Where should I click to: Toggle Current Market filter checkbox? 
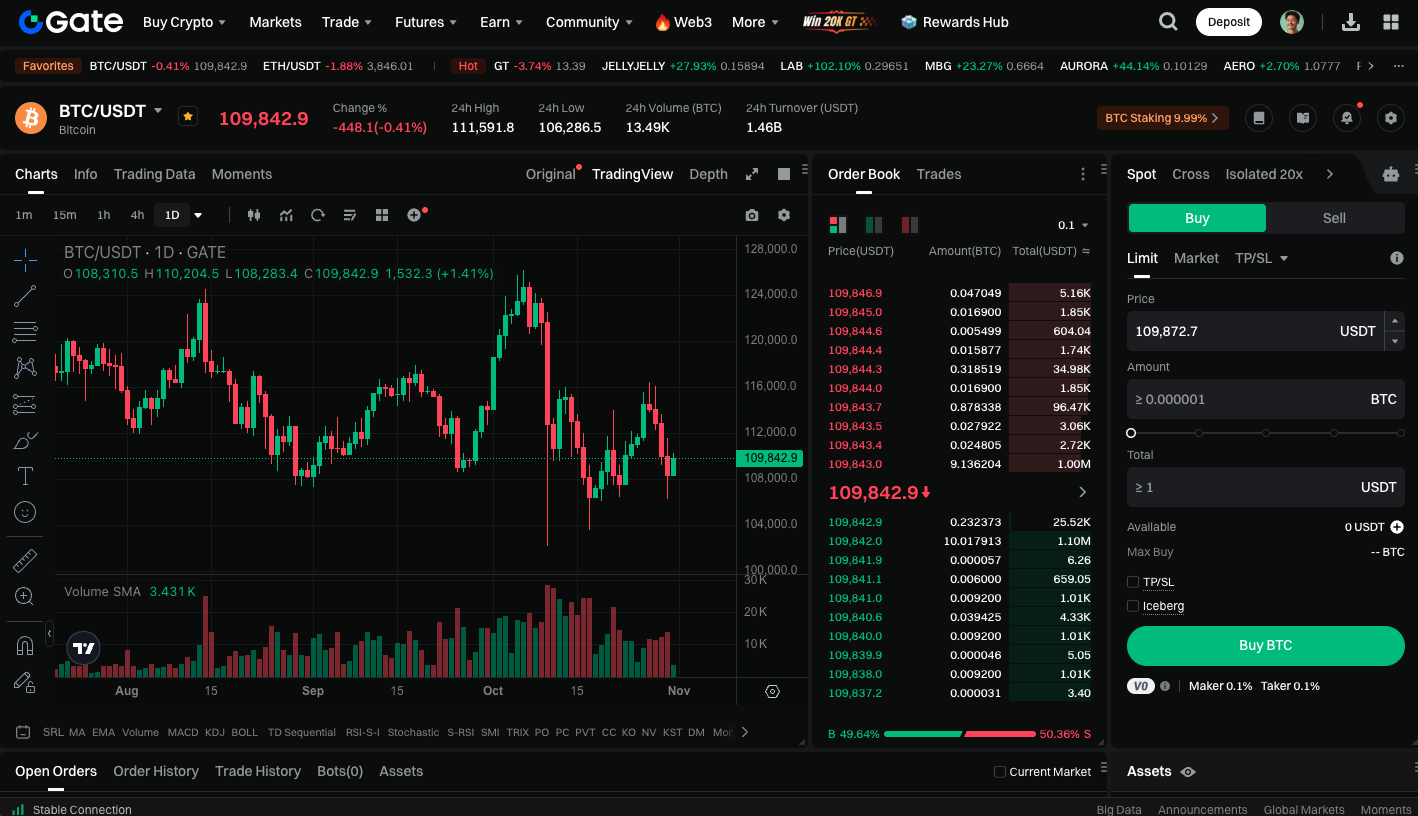1000,772
